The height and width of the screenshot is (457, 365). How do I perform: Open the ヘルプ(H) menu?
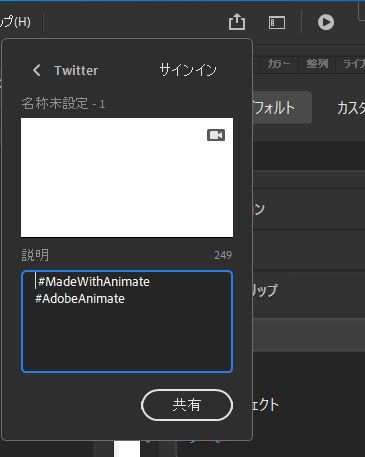click(15, 22)
